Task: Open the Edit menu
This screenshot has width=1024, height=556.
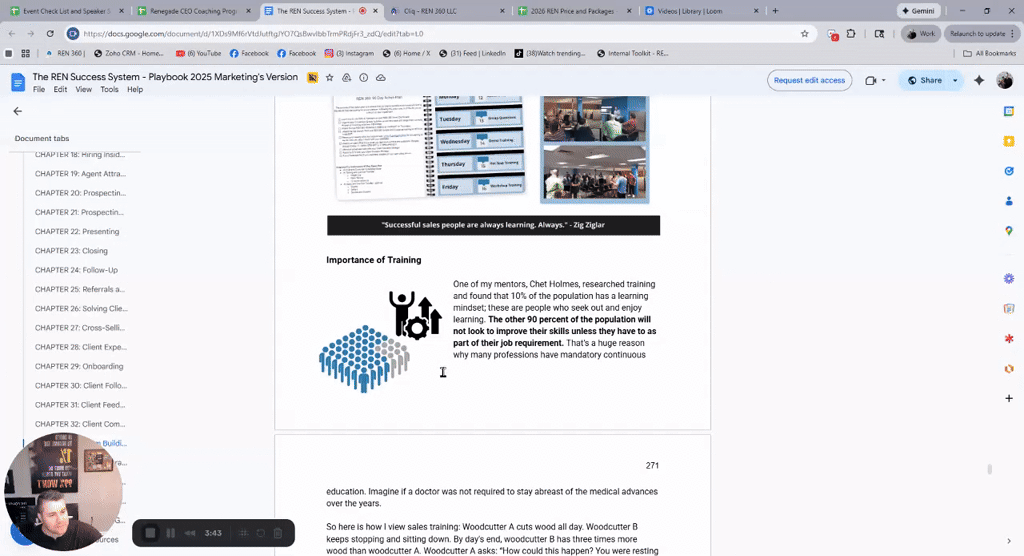Action: click(x=60, y=90)
